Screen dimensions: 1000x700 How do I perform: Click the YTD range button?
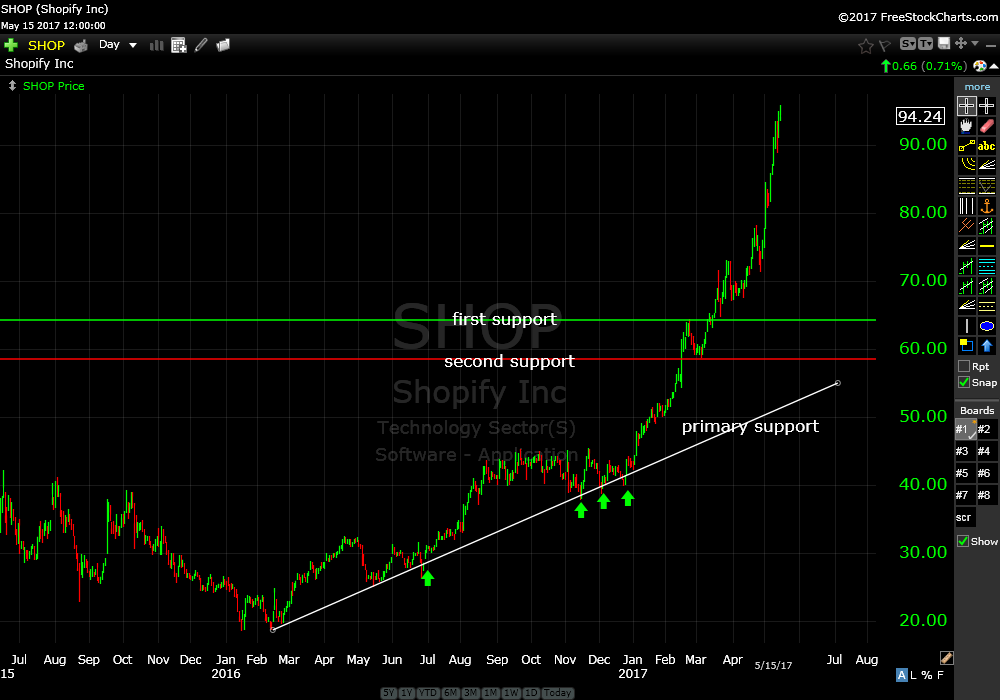[x=428, y=693]
